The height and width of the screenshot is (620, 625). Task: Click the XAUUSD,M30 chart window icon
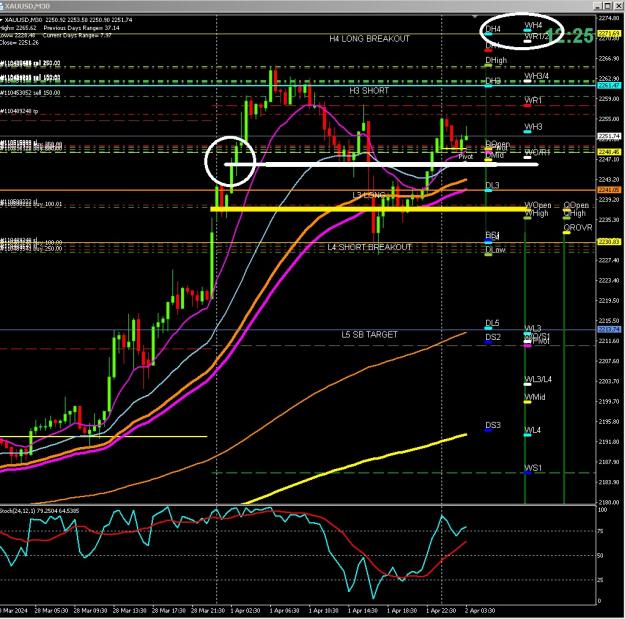point(1,6)
